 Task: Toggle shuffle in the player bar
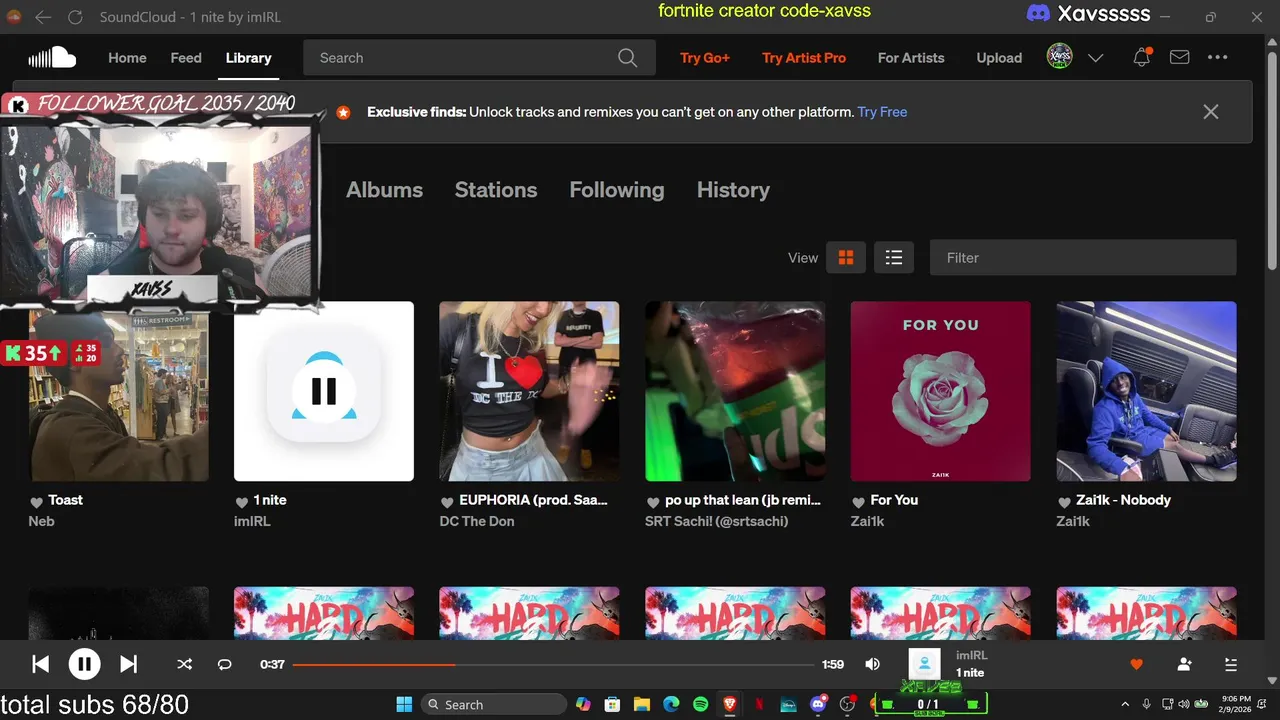[184, 664]
